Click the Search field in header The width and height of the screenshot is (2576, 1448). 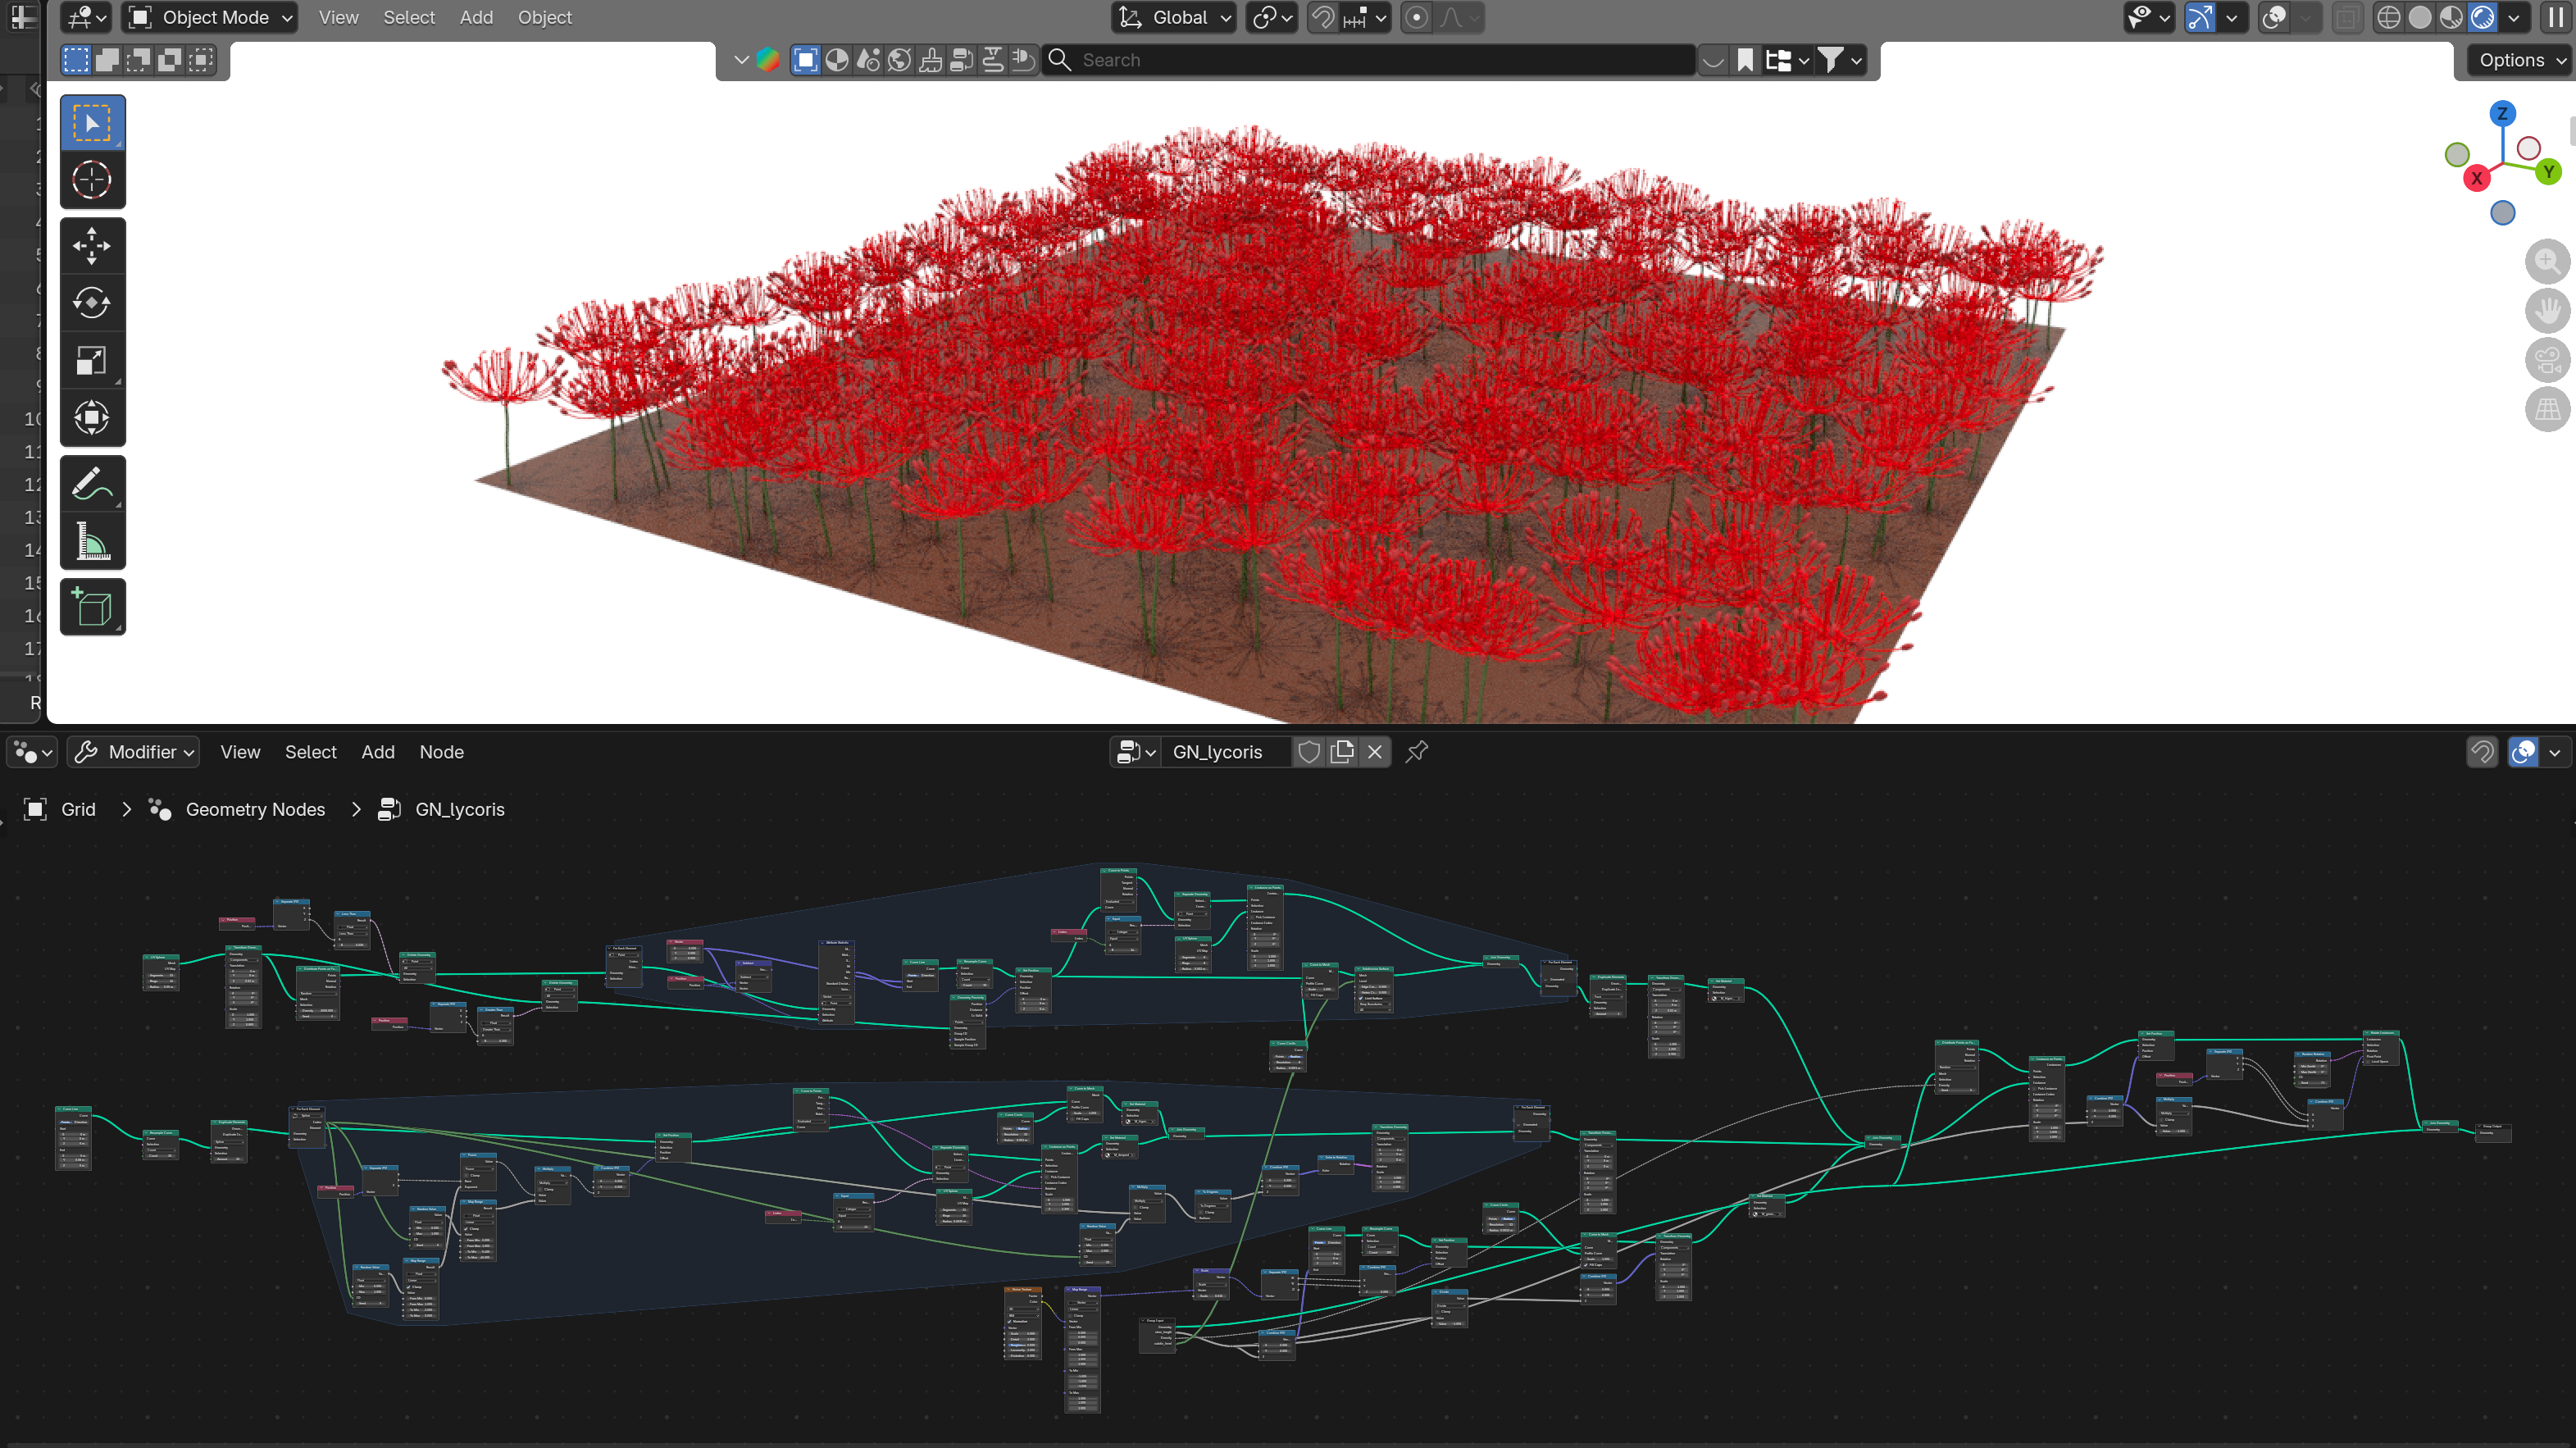click(1369, 60)
